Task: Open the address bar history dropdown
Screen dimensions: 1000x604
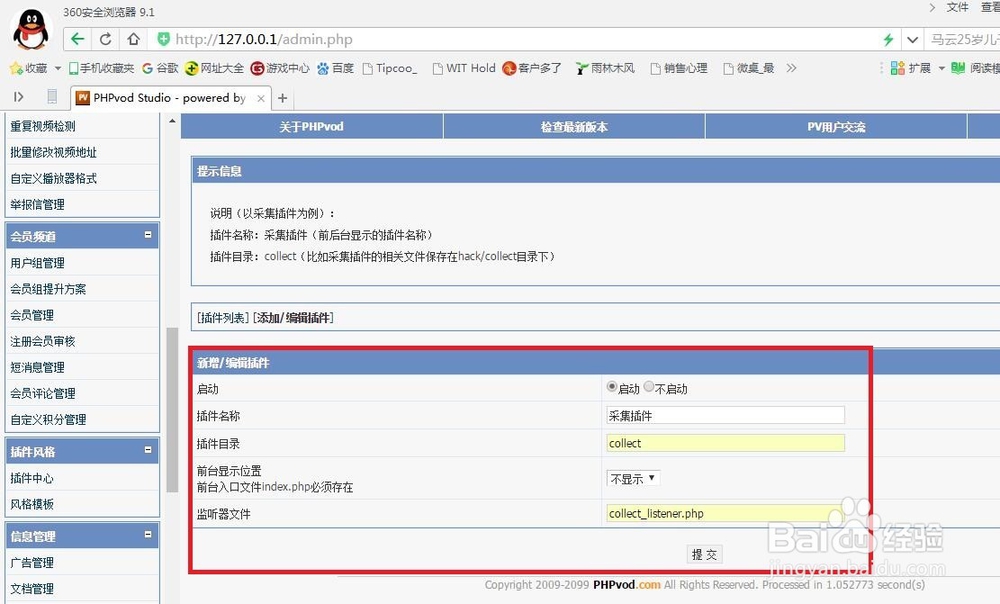Action: 913,40
